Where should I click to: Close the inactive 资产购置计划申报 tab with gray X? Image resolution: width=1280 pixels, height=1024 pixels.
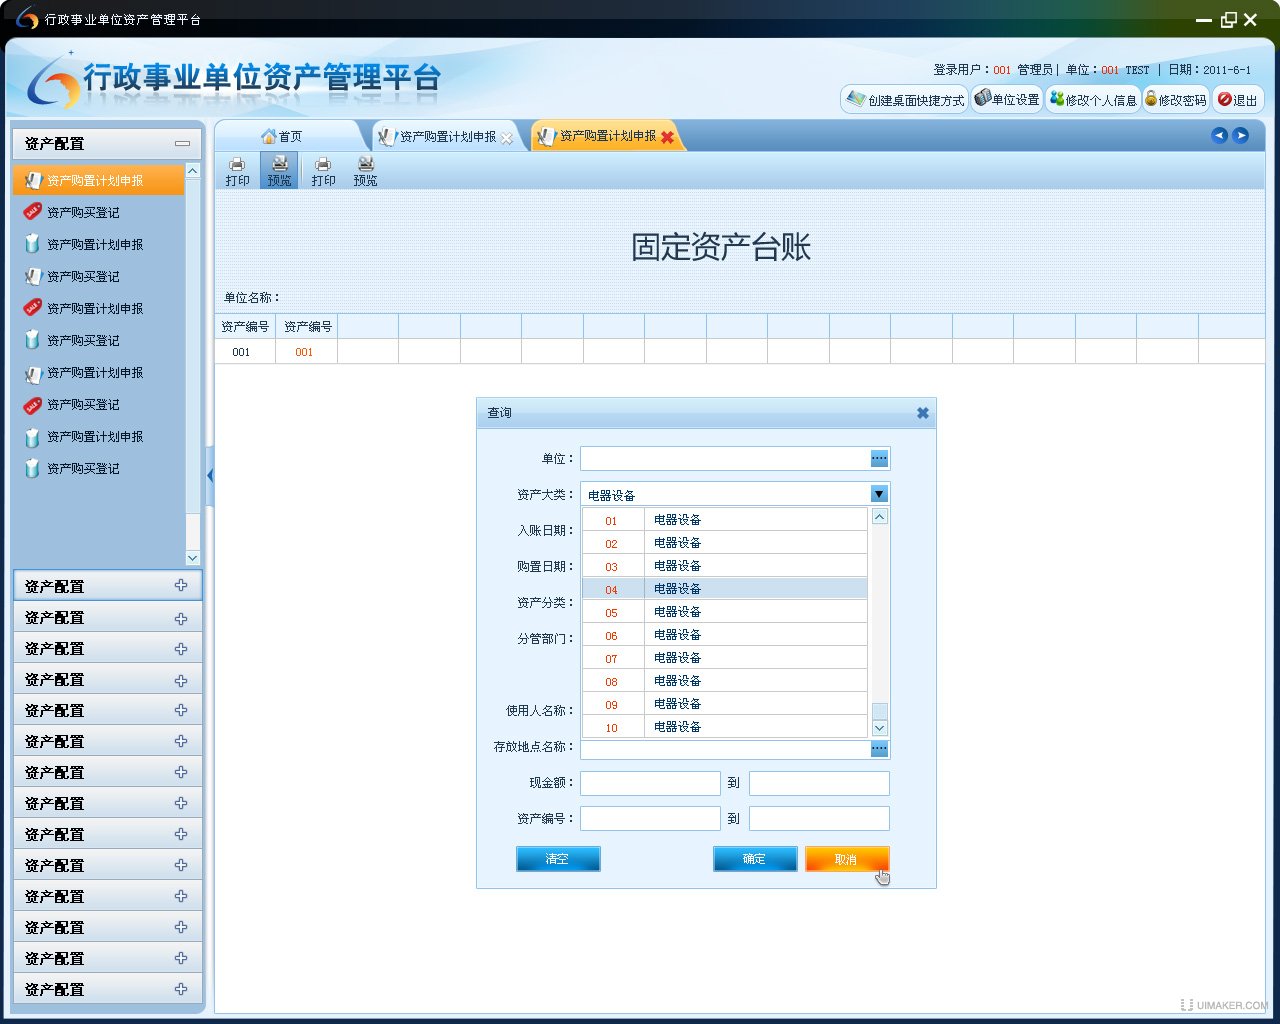click(507, 138)
